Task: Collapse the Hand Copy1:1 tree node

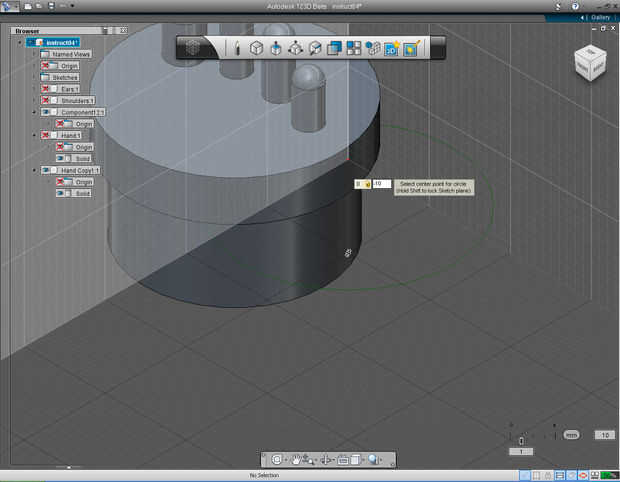Action: tap(35, 170)
